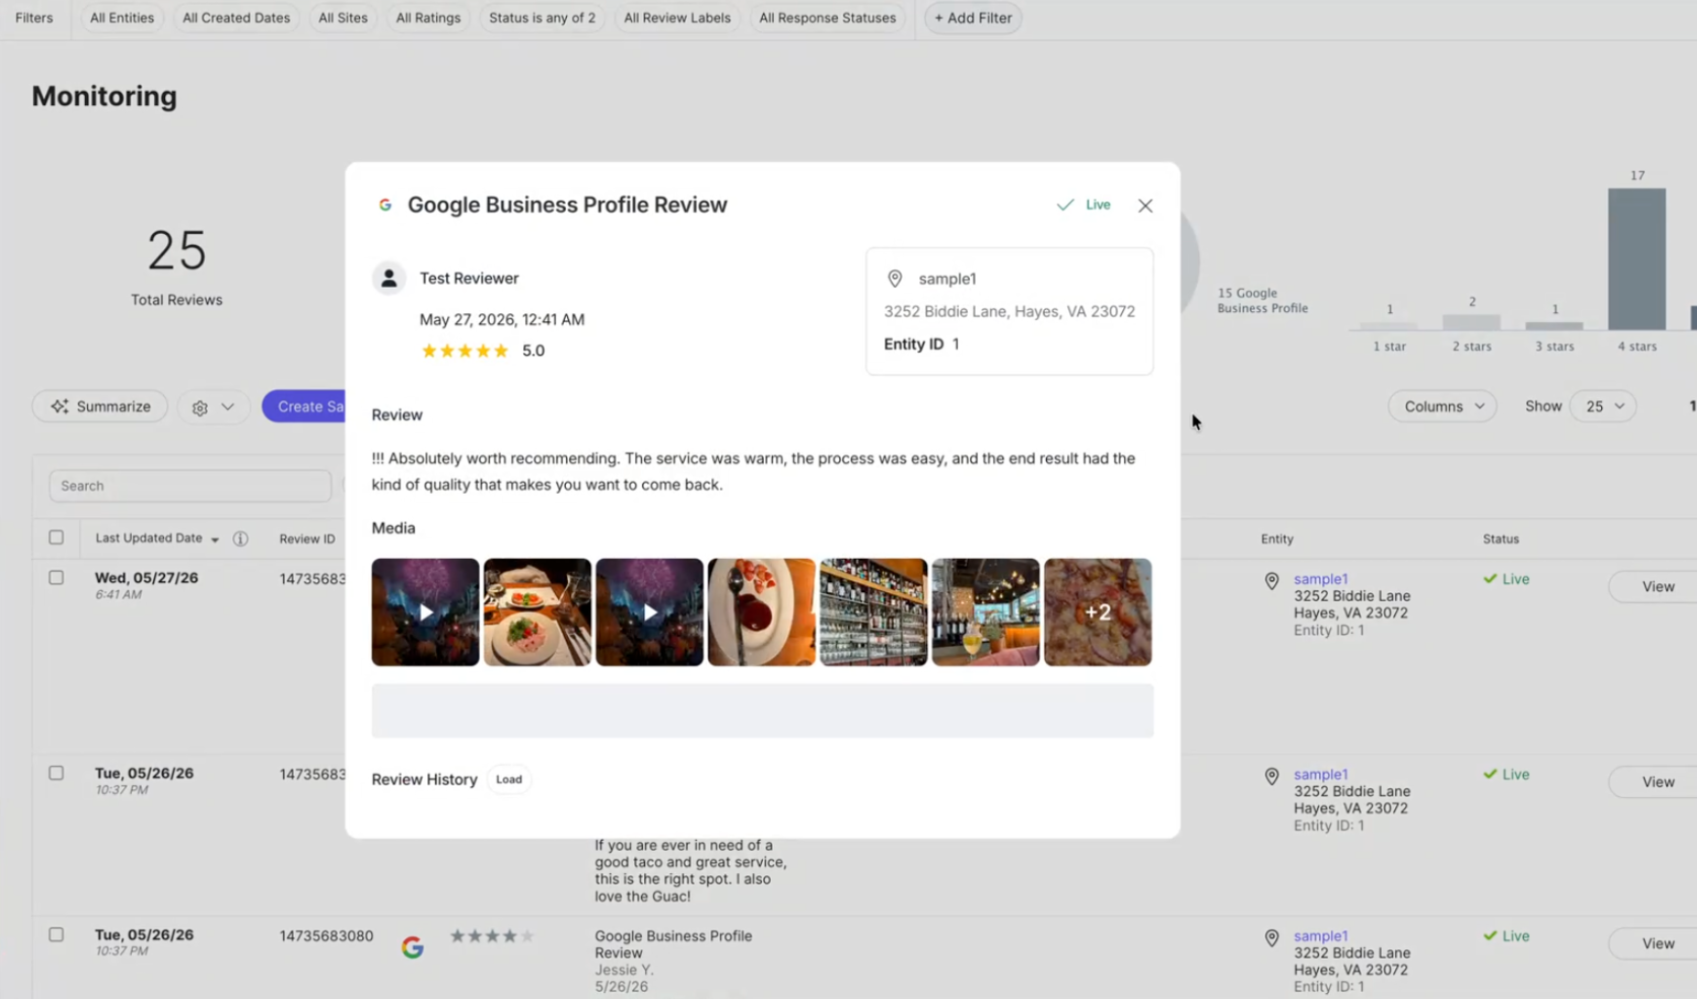Sort by Last Updated Date arrow
Viewport: 1697px width, 999px height.
point(215,540)
